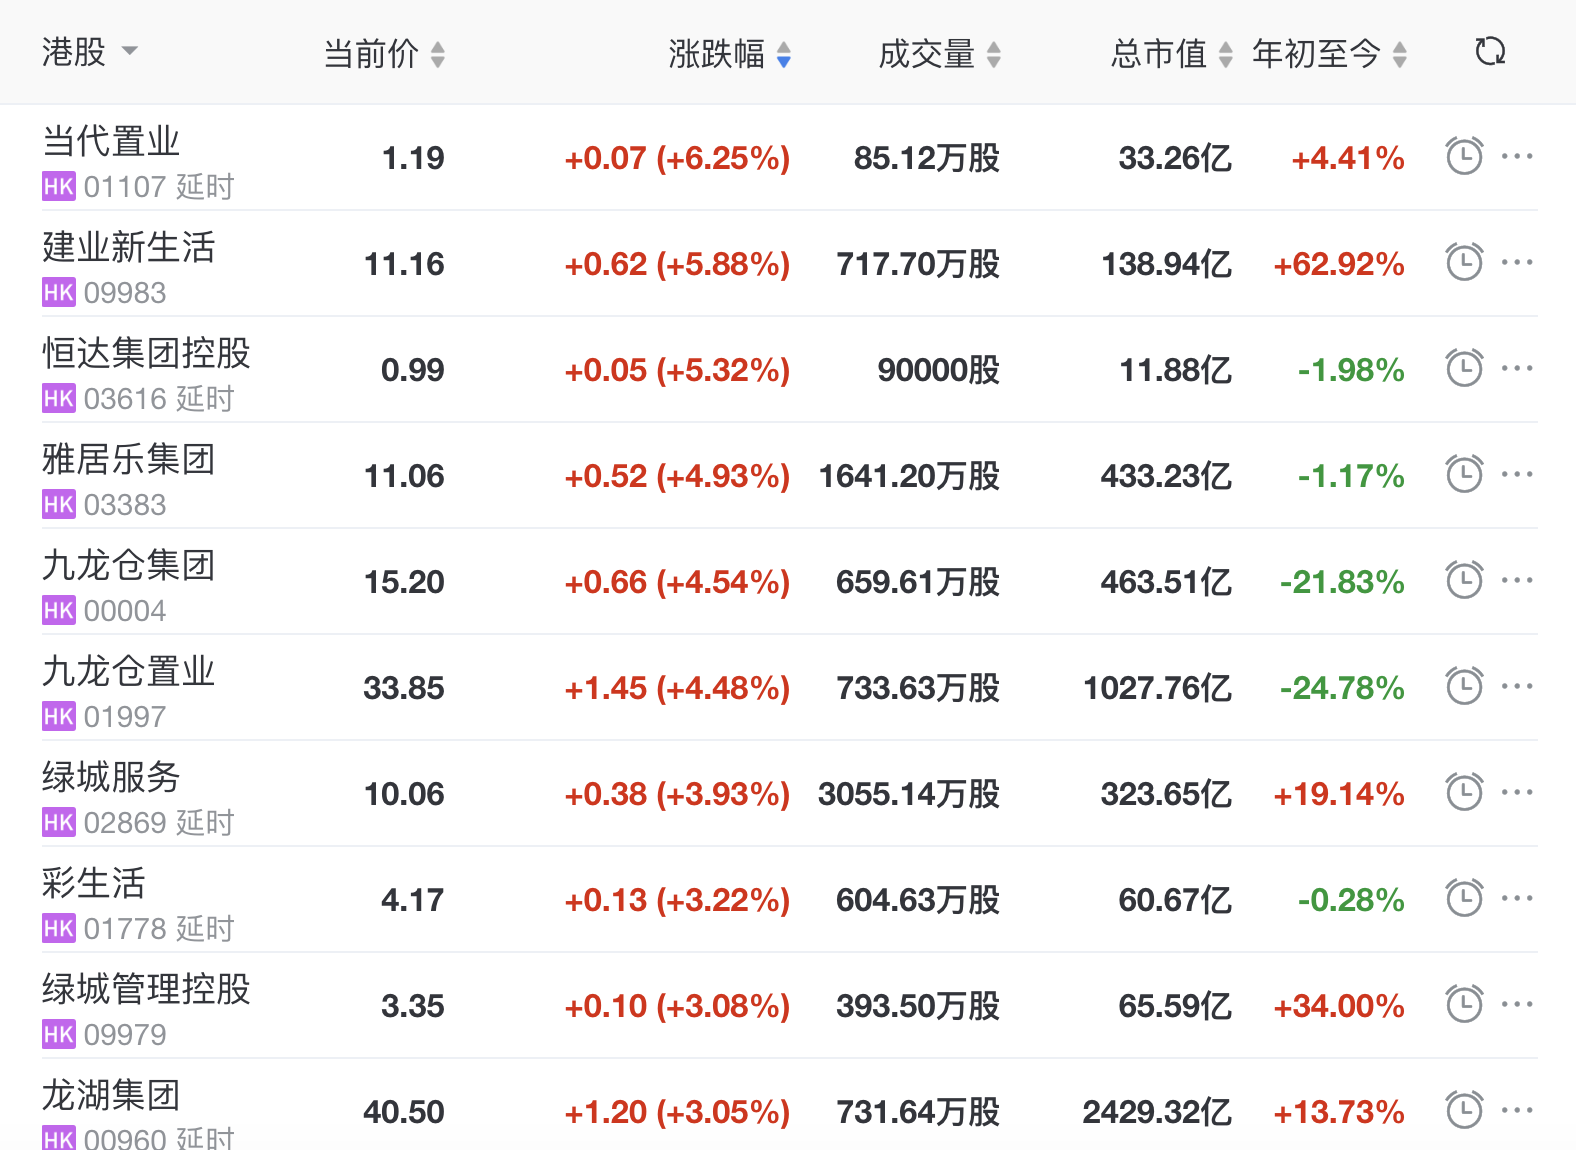1576x1150 pixels.
Task: Sort by 当前价 column
Action: (384, 54)
